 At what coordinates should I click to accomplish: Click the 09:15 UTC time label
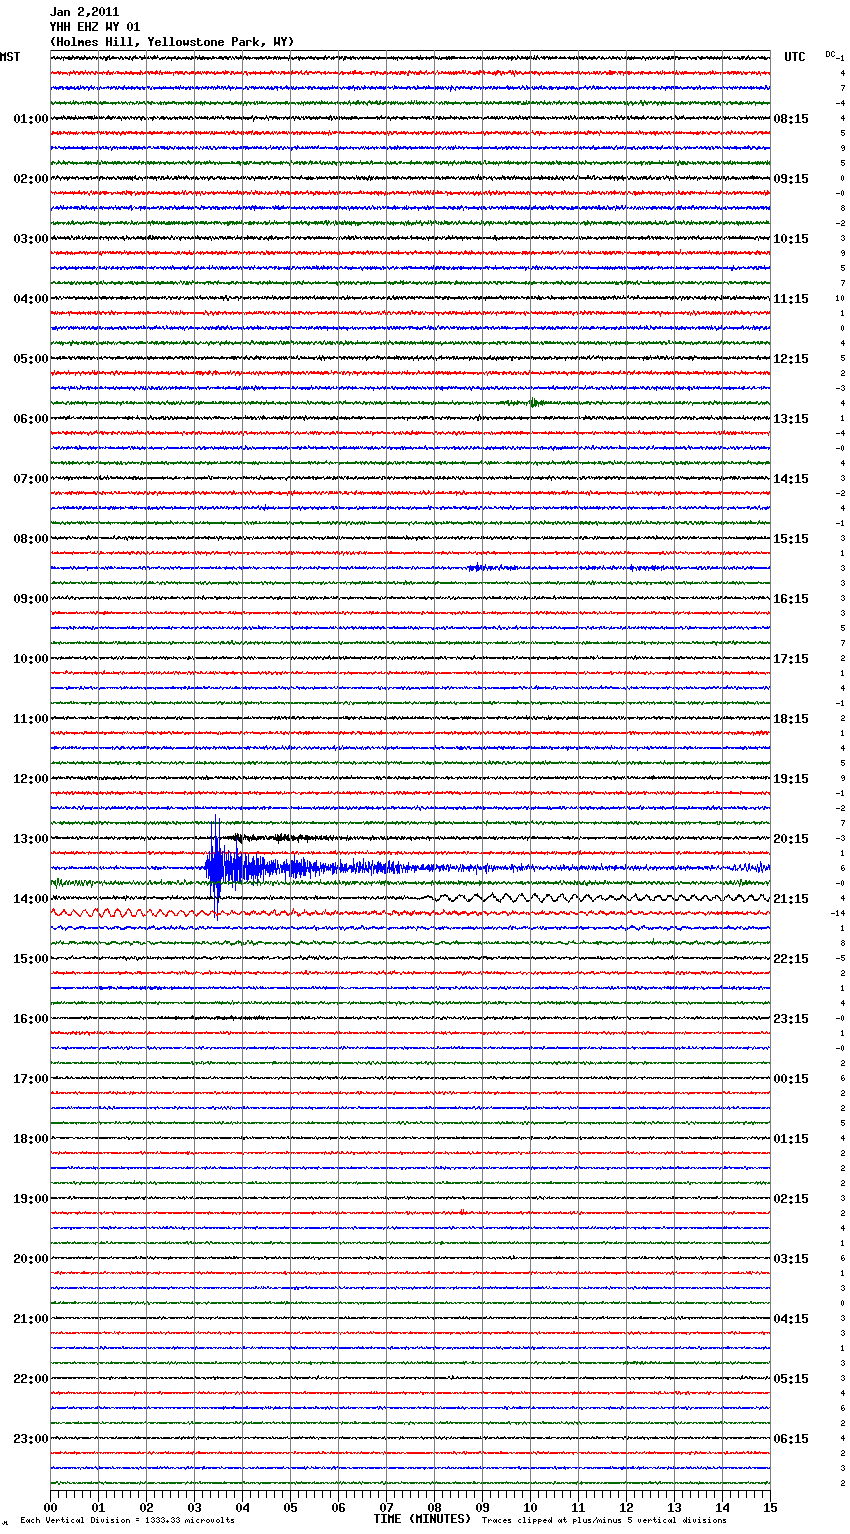[x=791, y=179]
